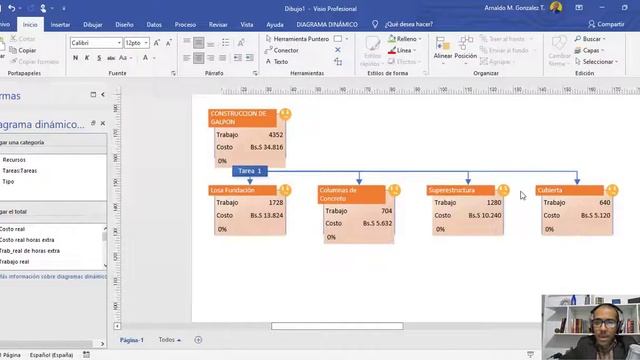Select the text block tool icon
The height and width of the screenshot is (360, 640).
[338, 62]
